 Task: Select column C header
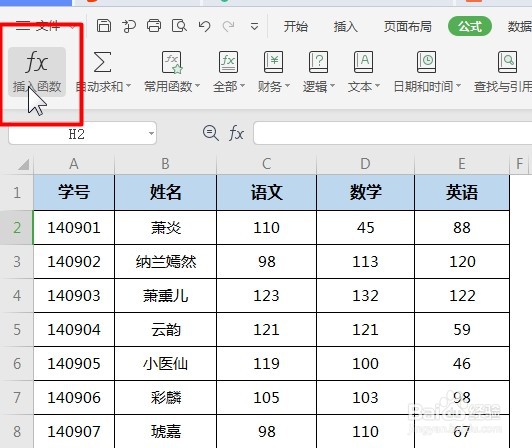tap(266, 164)
